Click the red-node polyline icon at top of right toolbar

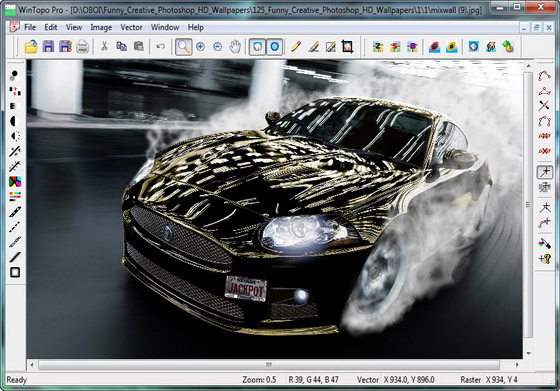tap(544, 75)
